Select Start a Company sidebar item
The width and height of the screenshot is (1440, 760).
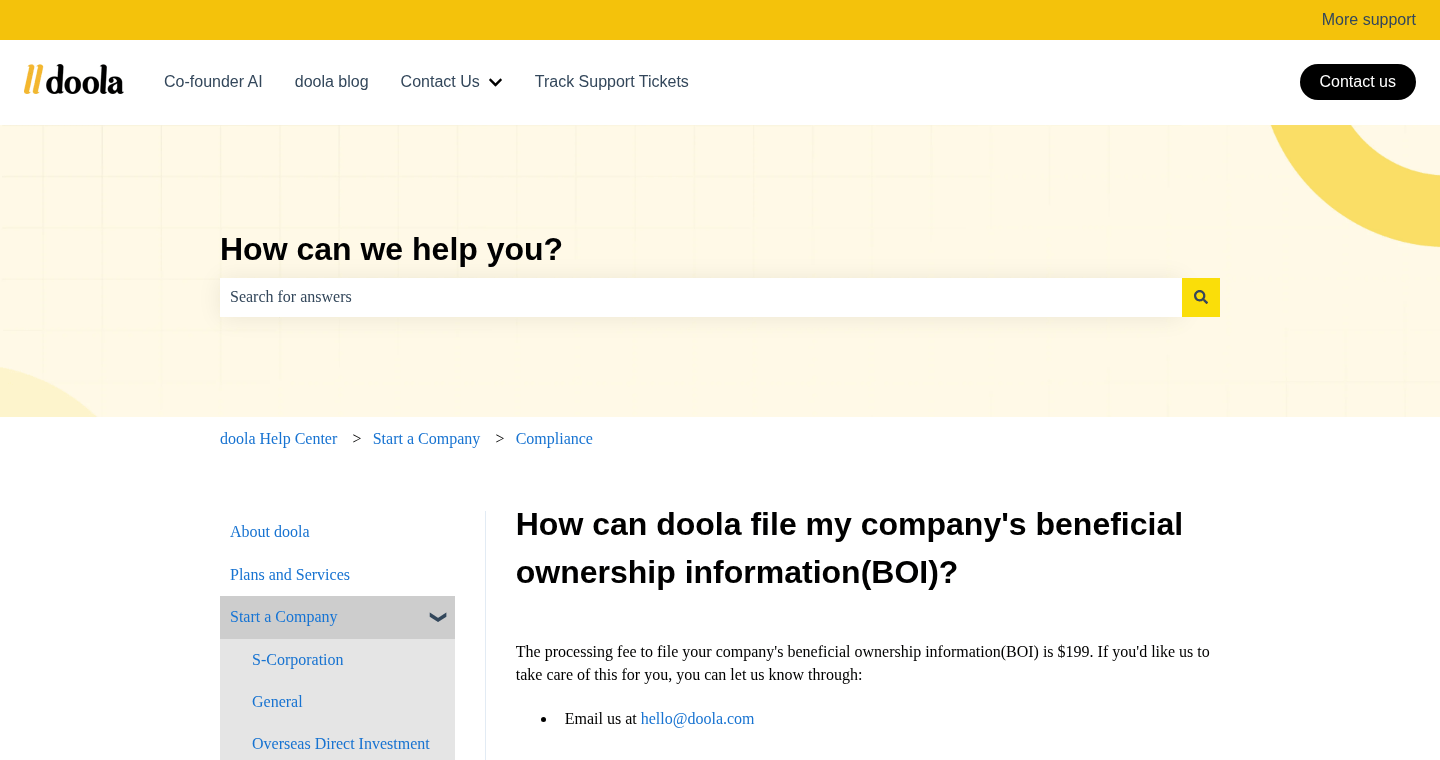tap(337, 617)
